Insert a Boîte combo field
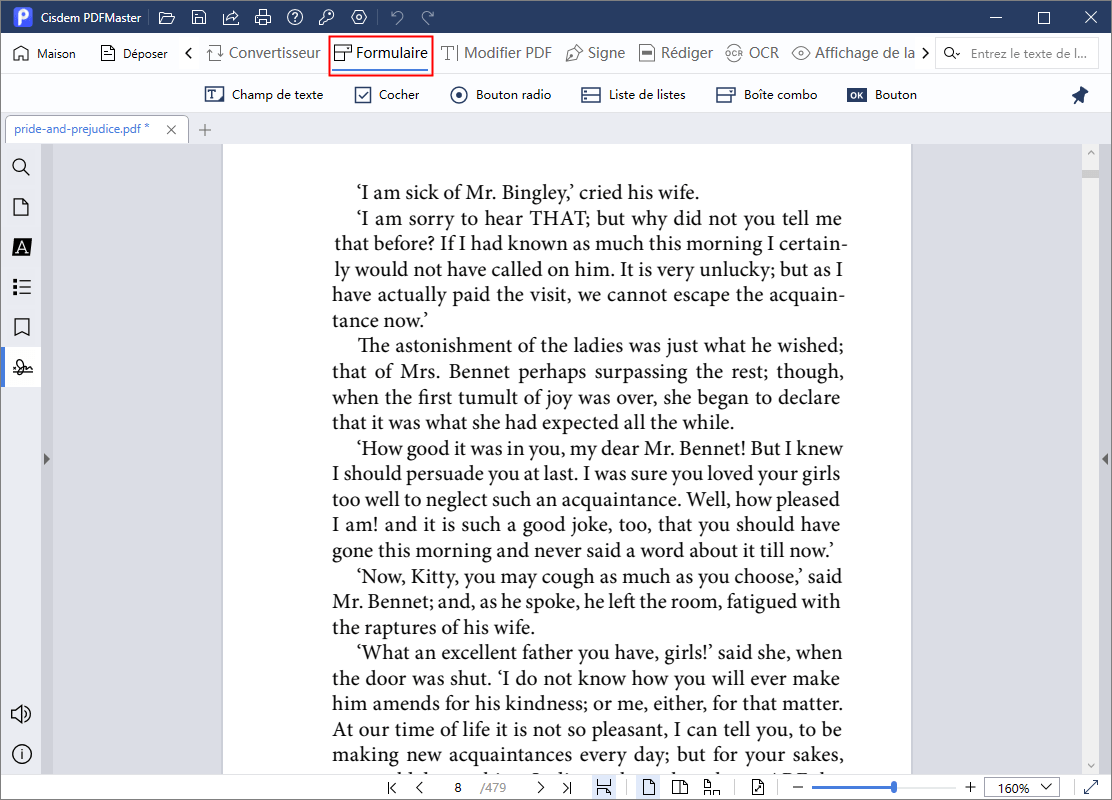The image size is (1112, 800). (767, 95)
